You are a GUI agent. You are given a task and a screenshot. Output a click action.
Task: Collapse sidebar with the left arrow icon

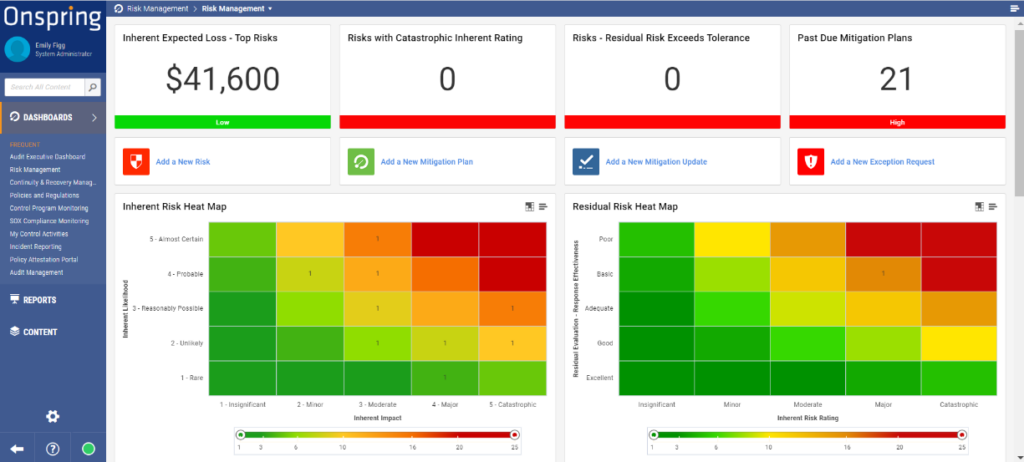17,448
